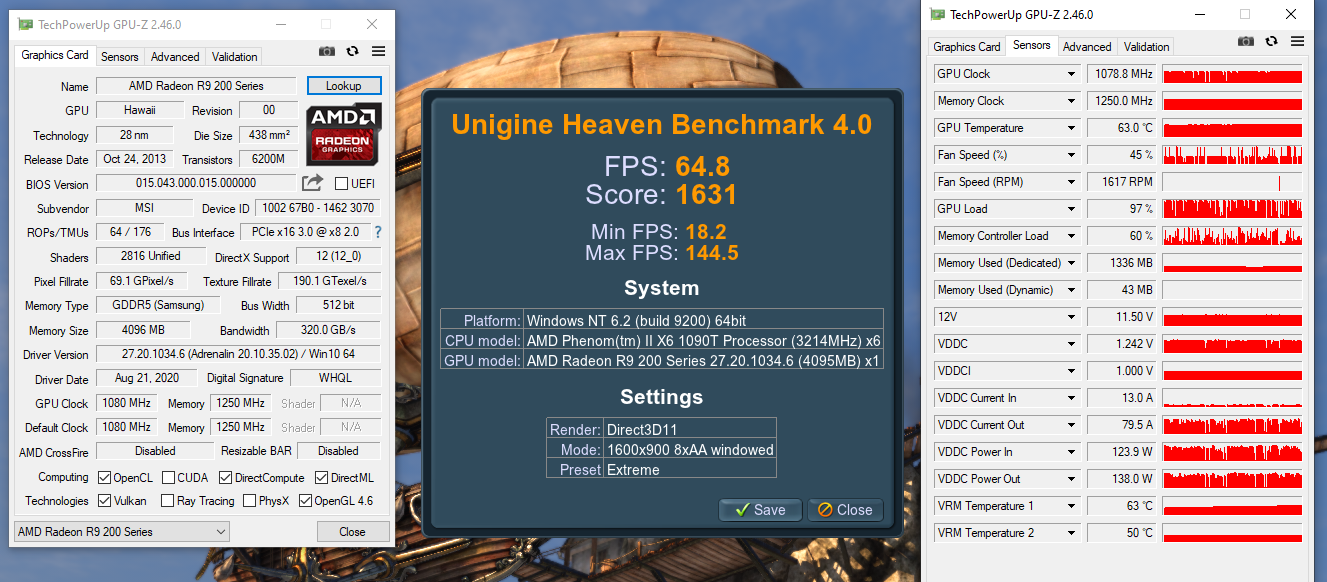The height and width of the screenshot is (582, 1327).
Task: Open hamburger menu in Sensors window
Action: pyautogui.click(x=1297, y=41)
